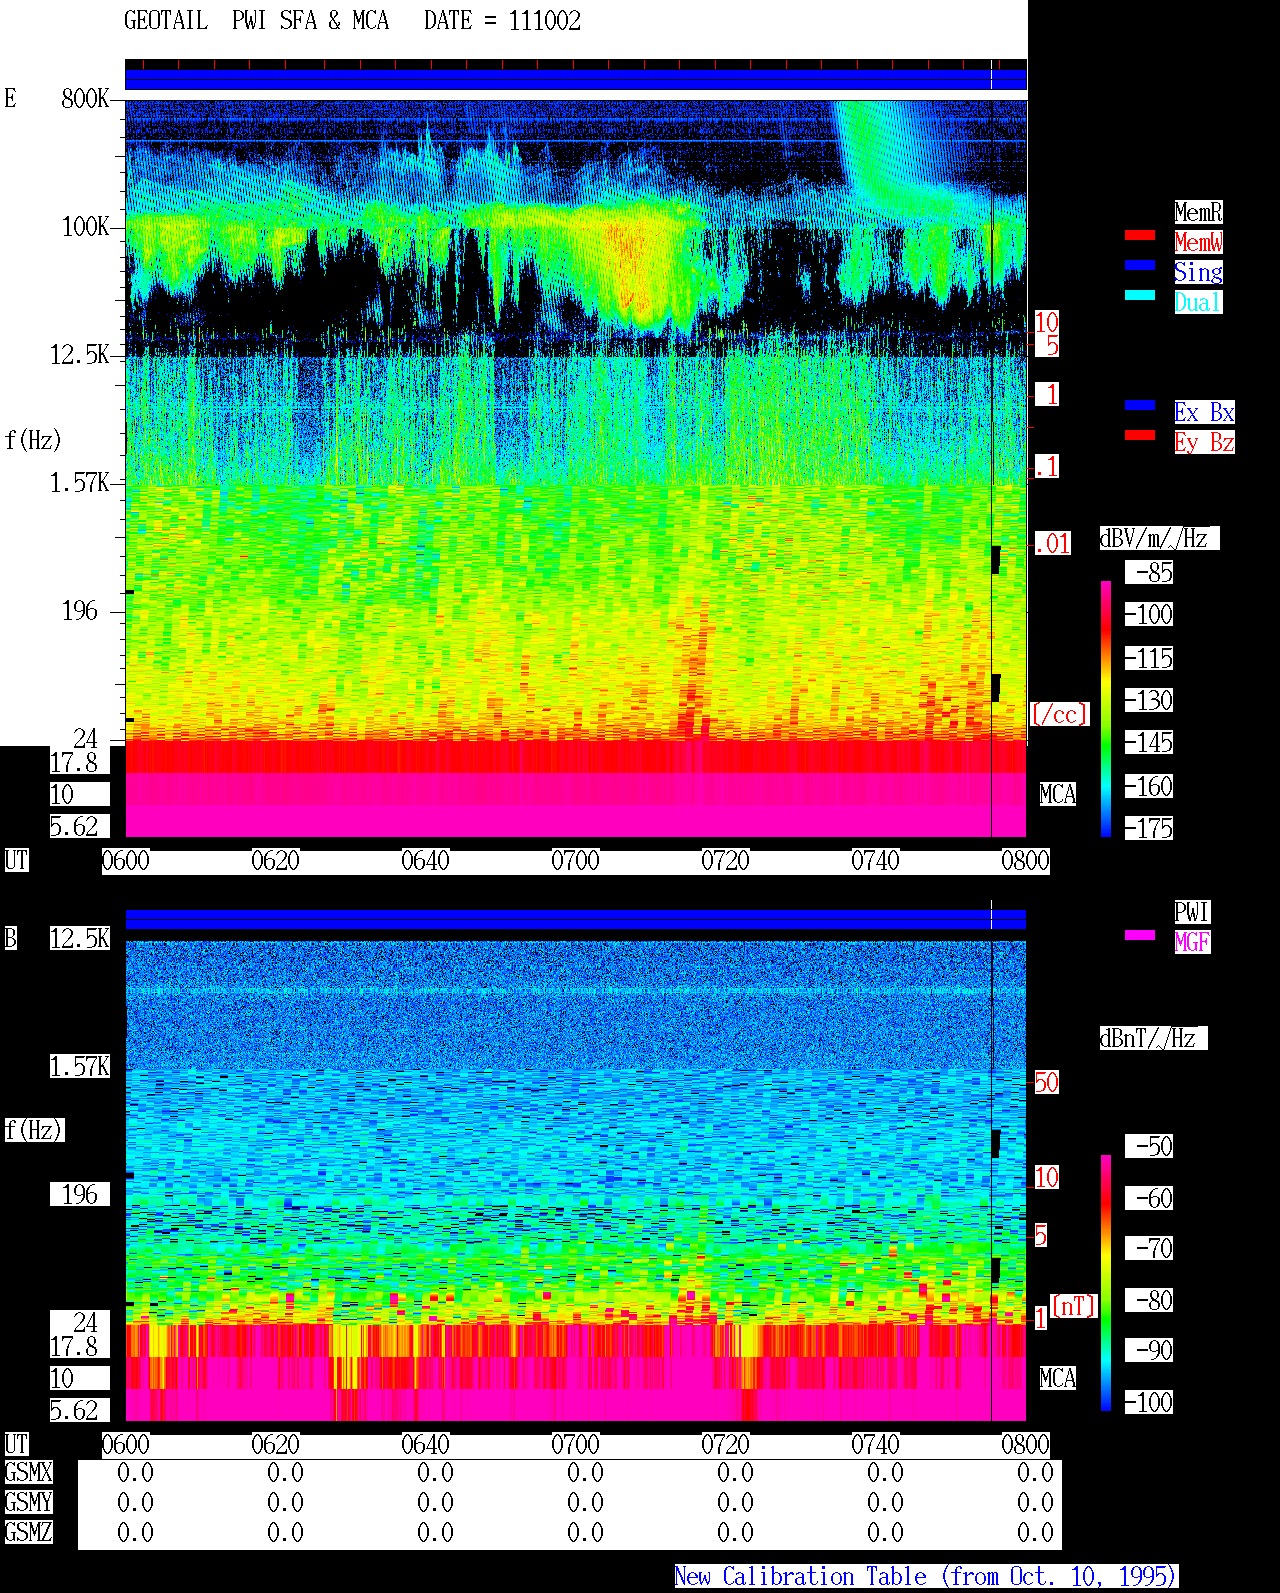Click the dBV/m/√Hz color scale bar
1280x1593 pixels.
(1106, 708)
